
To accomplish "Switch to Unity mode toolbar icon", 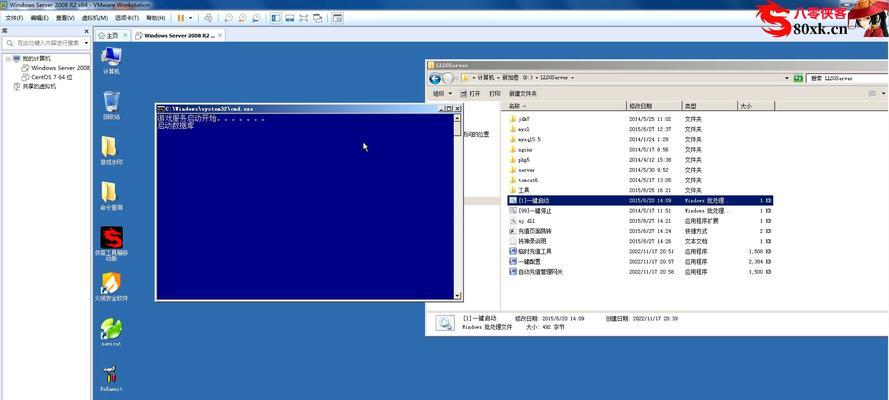I will (x=318, y=18).
